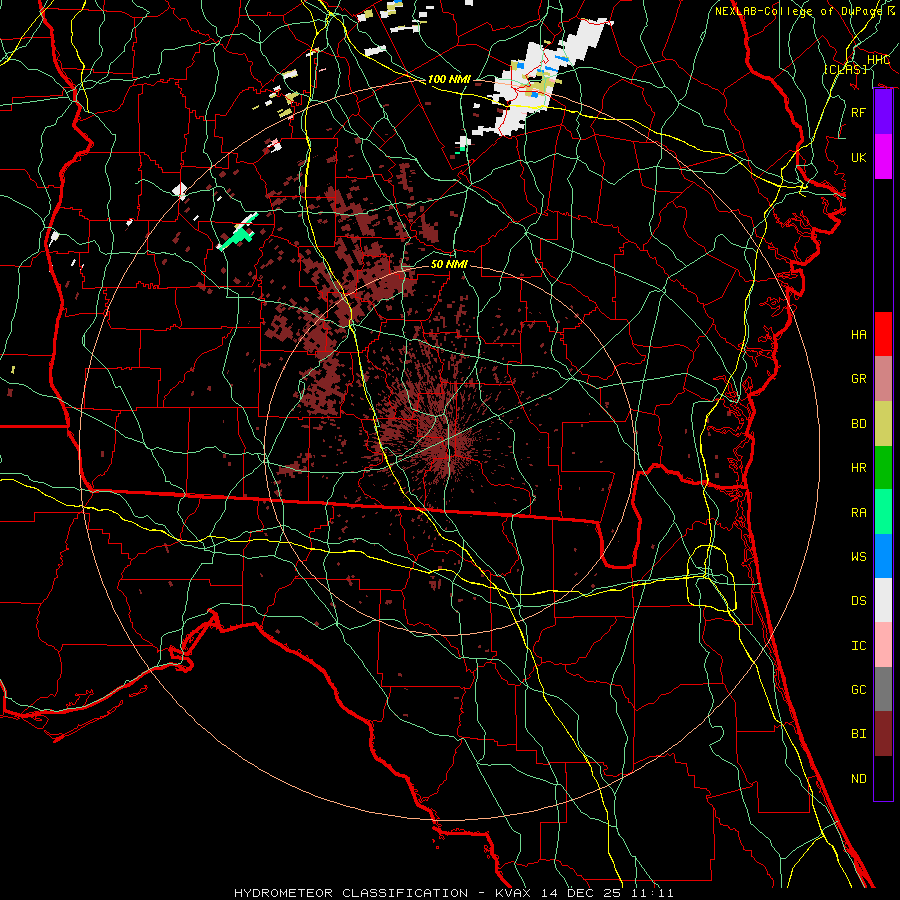This screenshot has height=900, width=900.
Task: Click the large white dry snow echo
Action: point(540,80)
